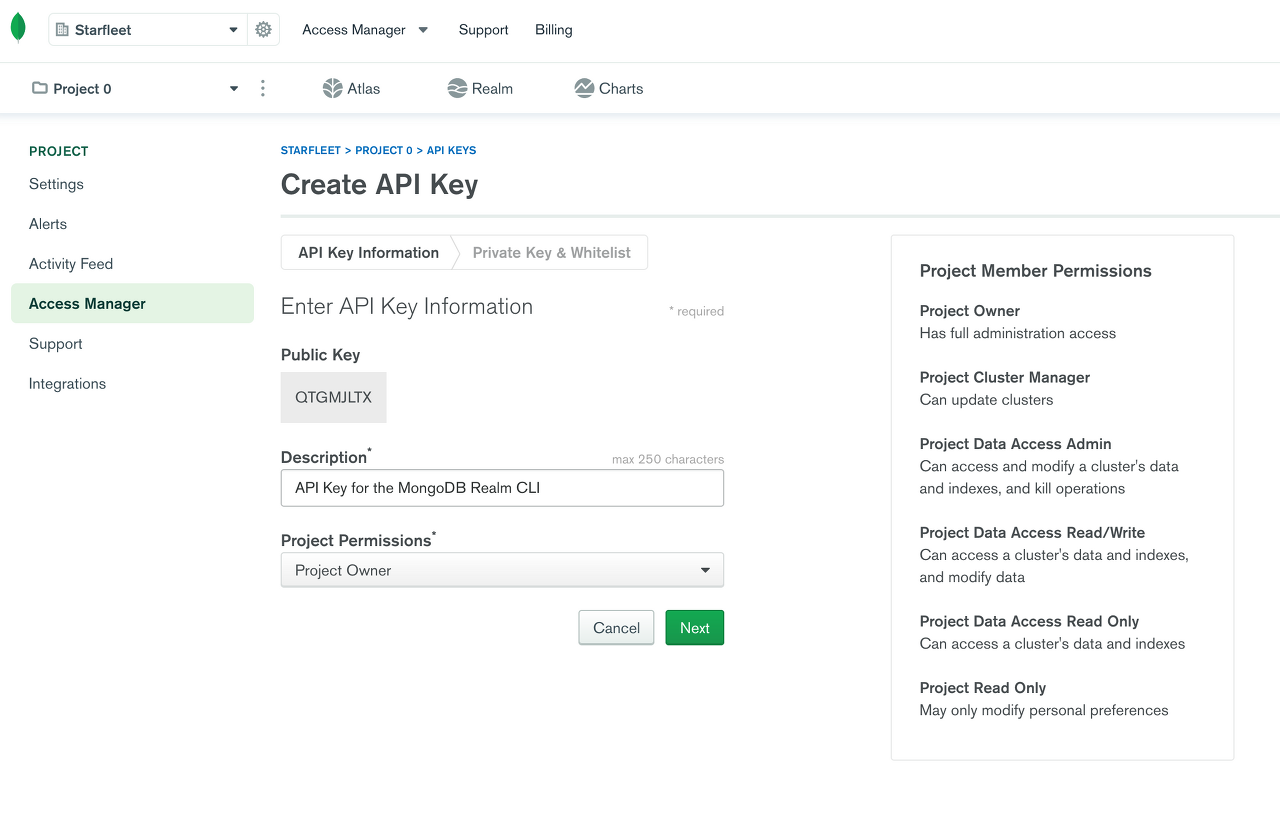
Task: Select Access Manager in the sidebar
Action: tap(132, 303)
